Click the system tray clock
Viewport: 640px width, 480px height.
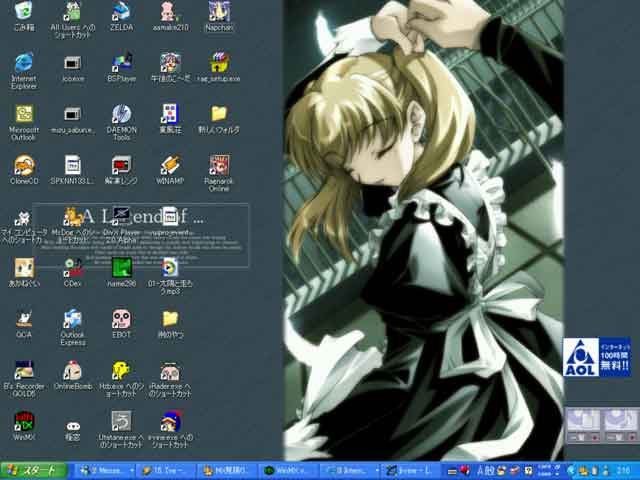(x=622, y=470)
